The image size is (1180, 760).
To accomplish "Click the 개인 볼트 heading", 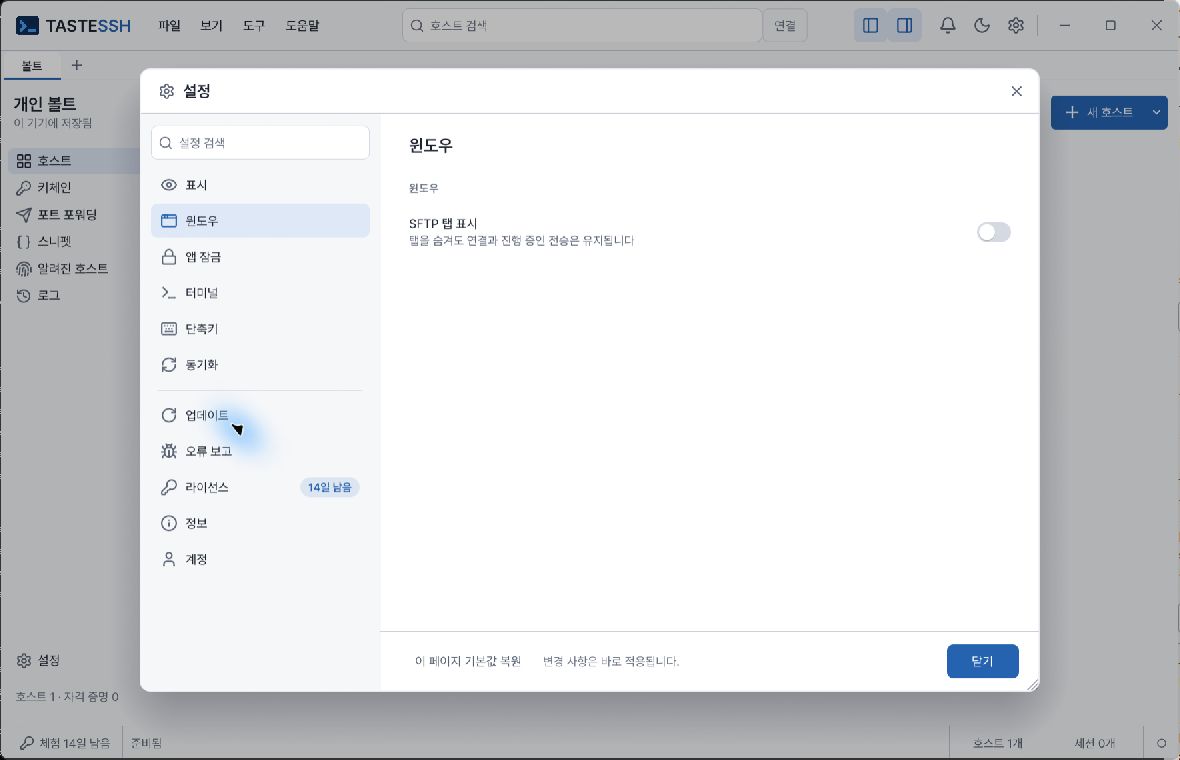I will click(x=45, y=104).
